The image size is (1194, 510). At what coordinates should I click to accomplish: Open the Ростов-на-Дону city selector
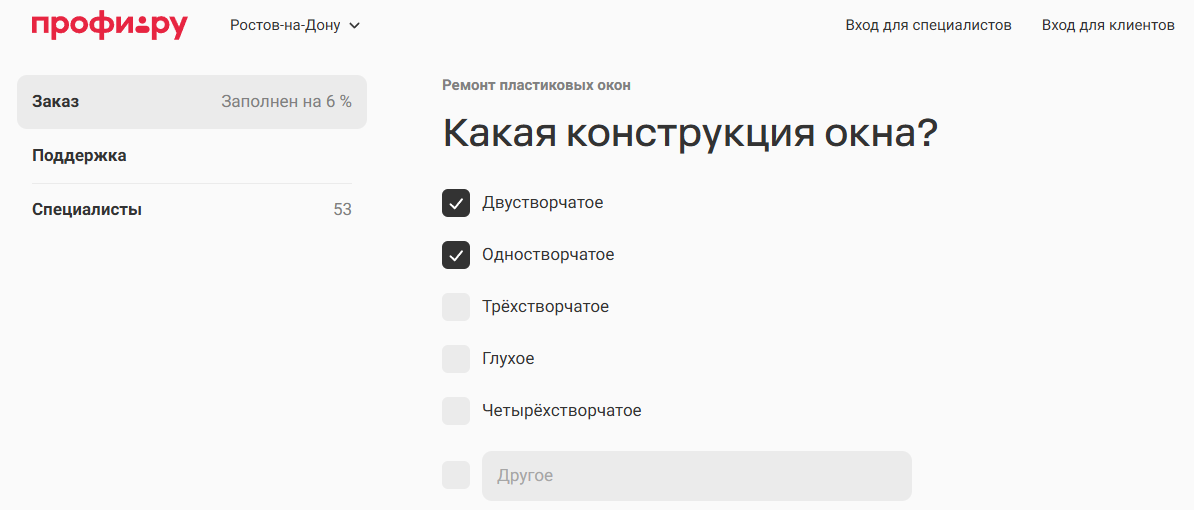tap(295, 25)
